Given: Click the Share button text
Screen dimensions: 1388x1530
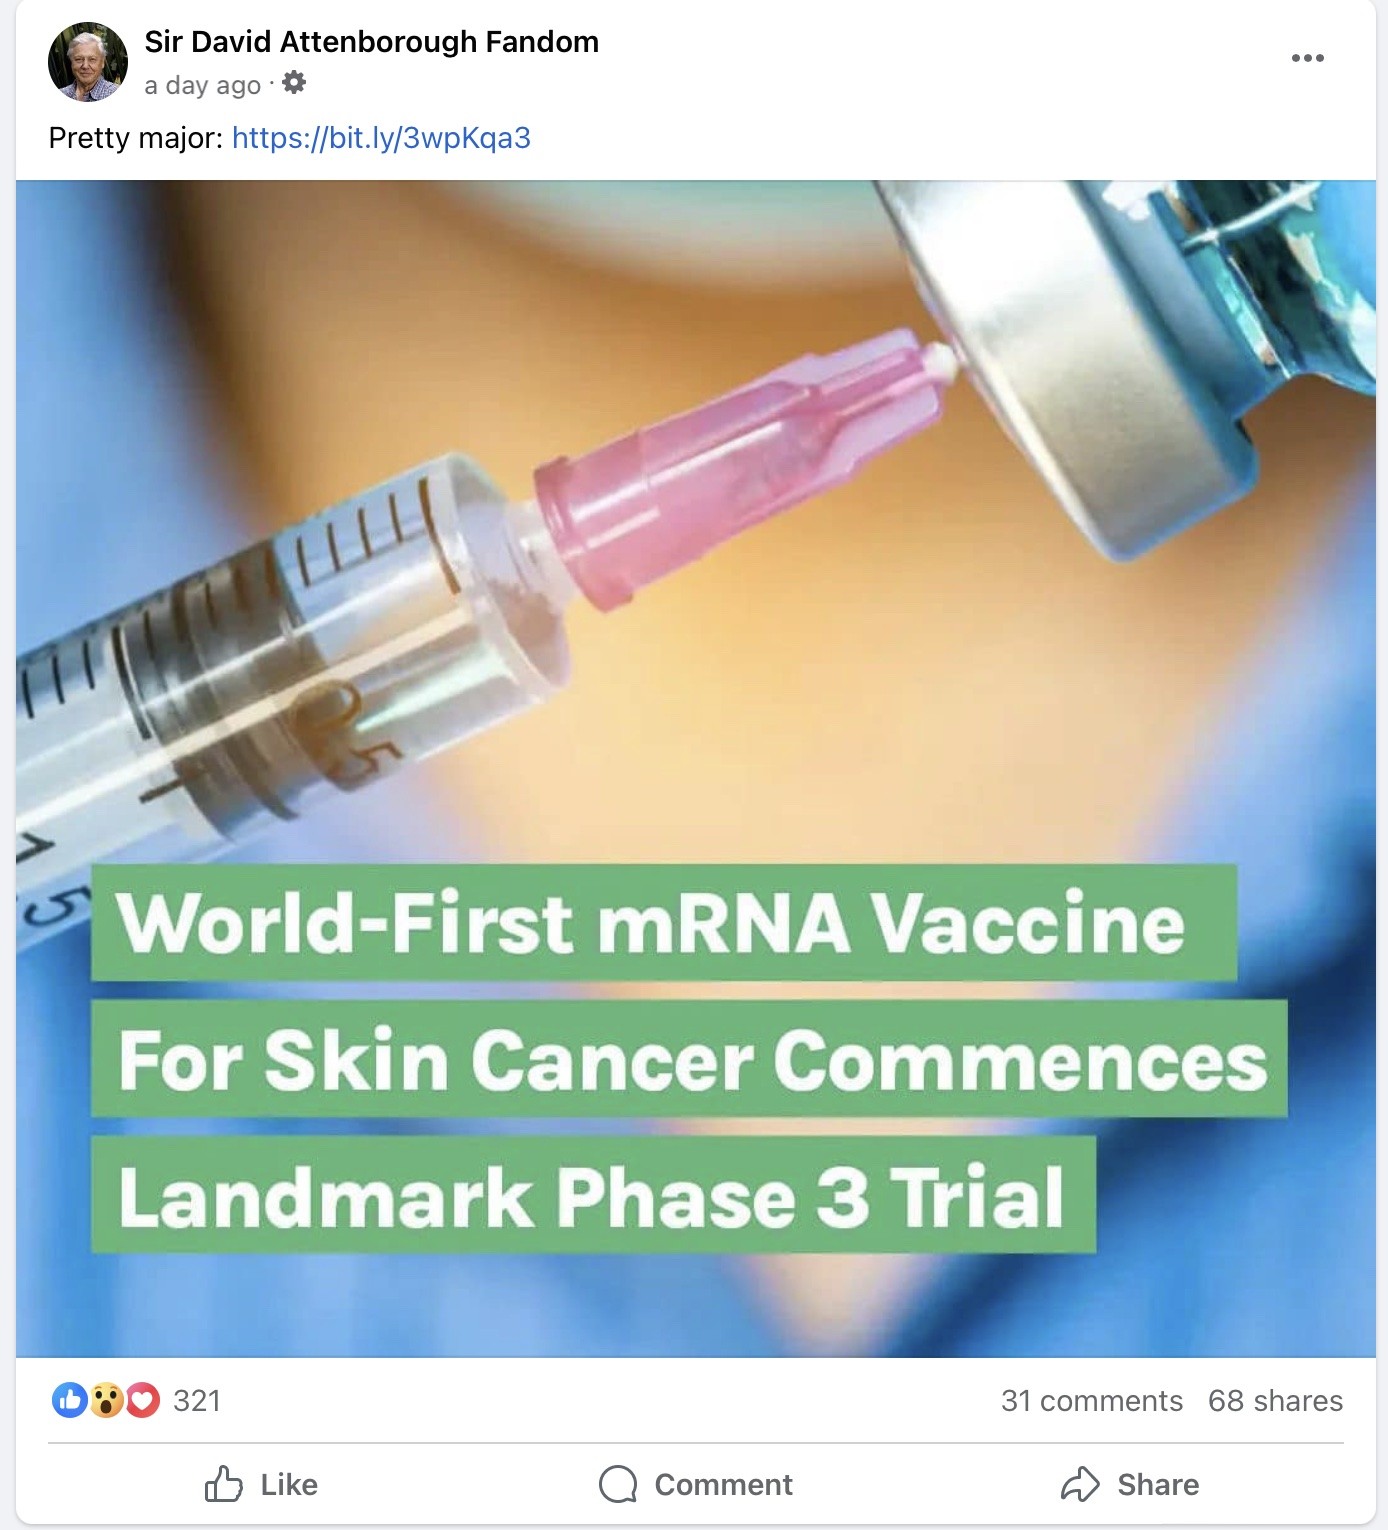Looking at the screenshot, I should click(x=1158, y=1485).
